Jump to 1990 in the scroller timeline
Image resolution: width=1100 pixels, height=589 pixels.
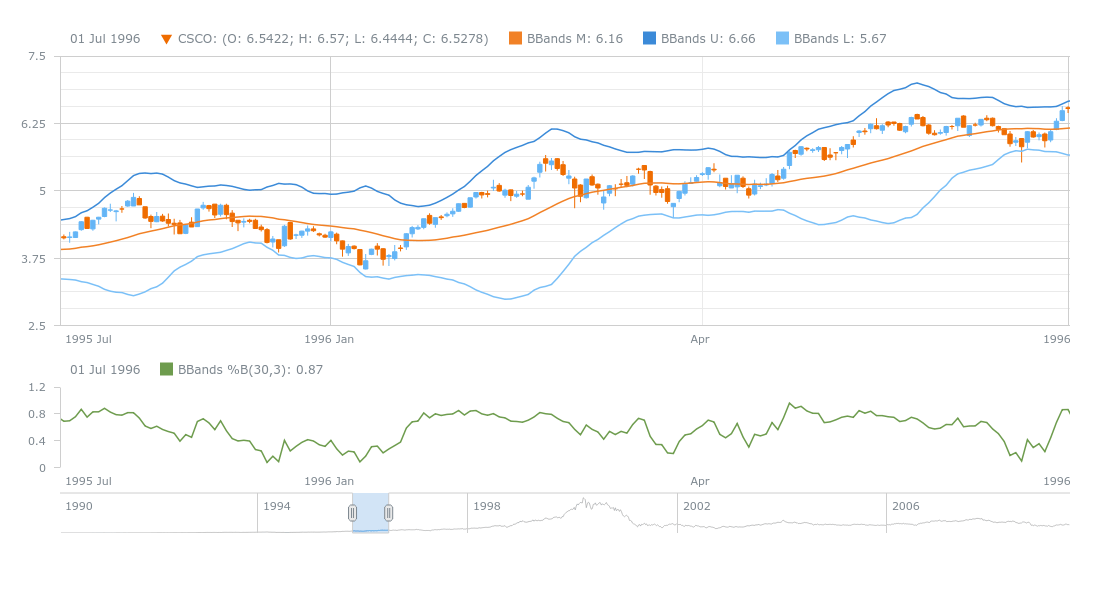[79, 506]
